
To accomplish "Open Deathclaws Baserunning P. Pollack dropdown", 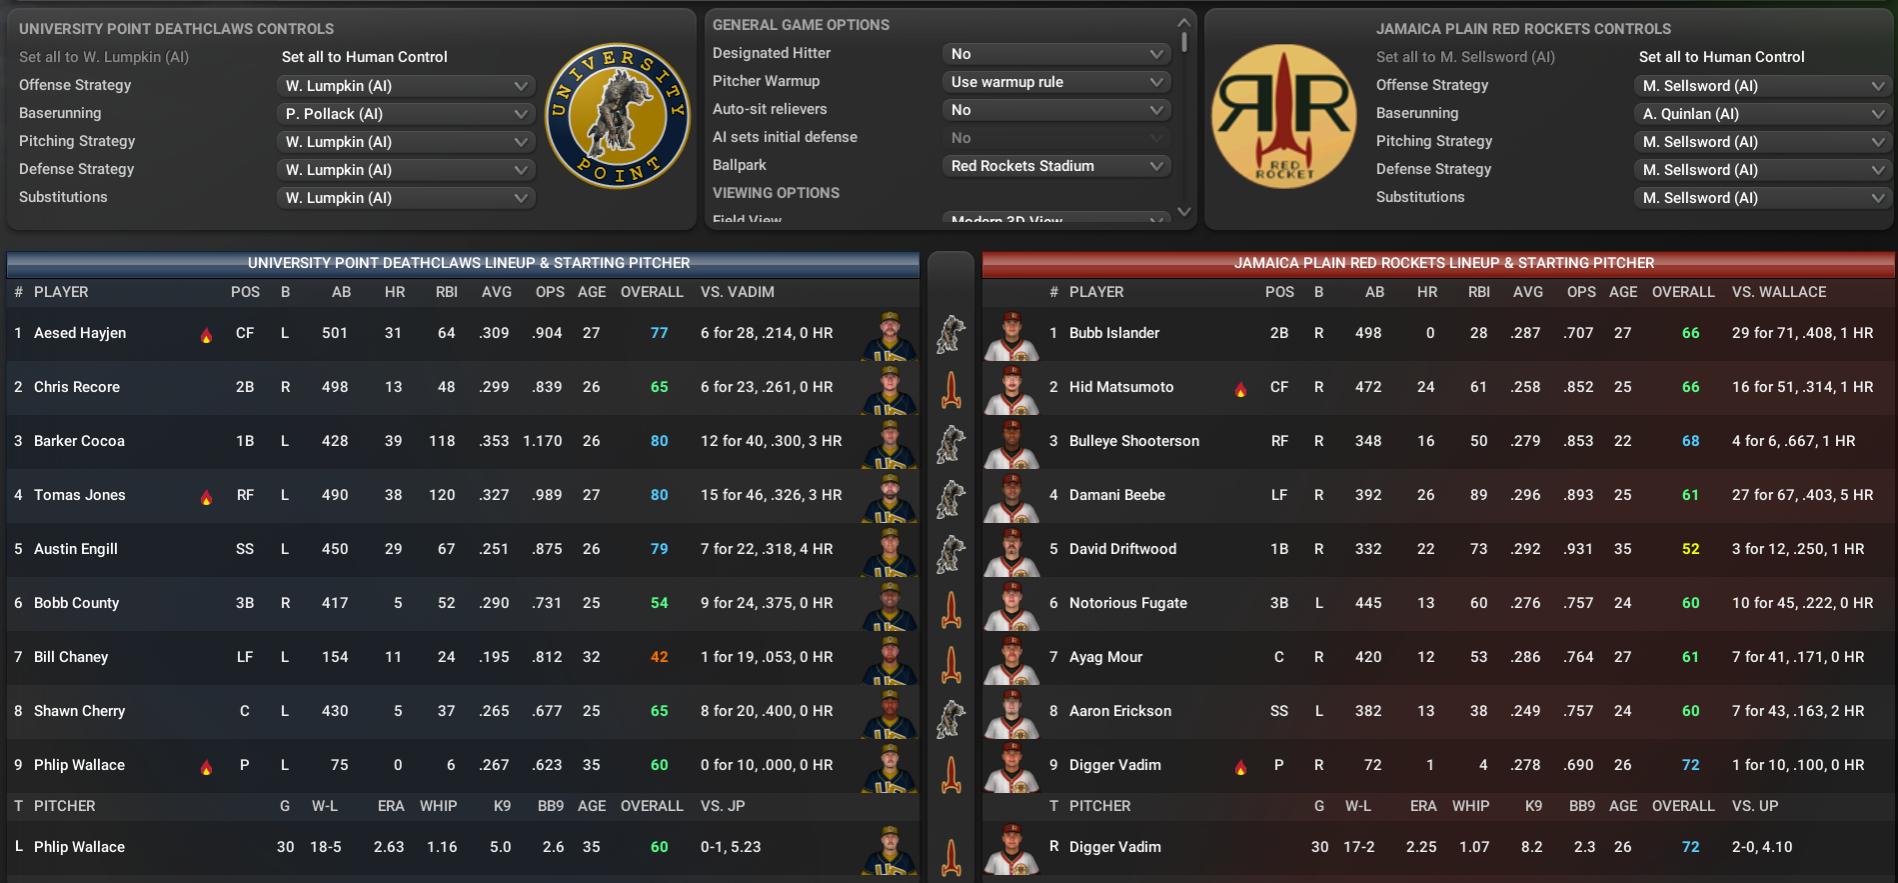I will [x=406, y=114].
